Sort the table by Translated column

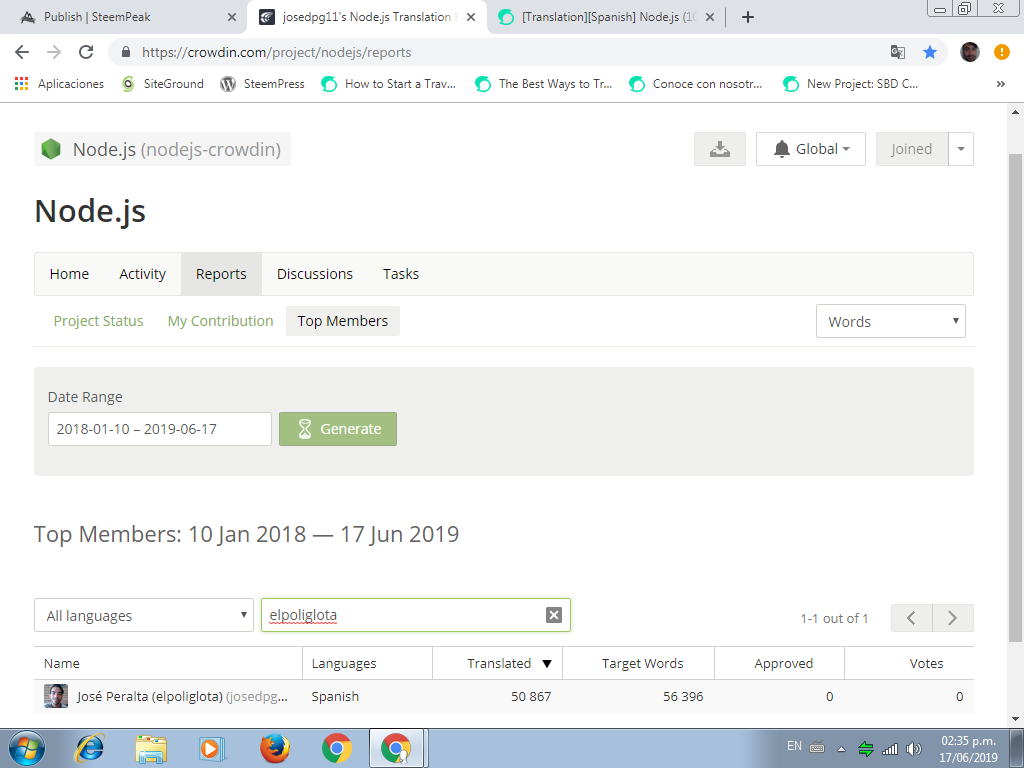click(x=499, y=663)
